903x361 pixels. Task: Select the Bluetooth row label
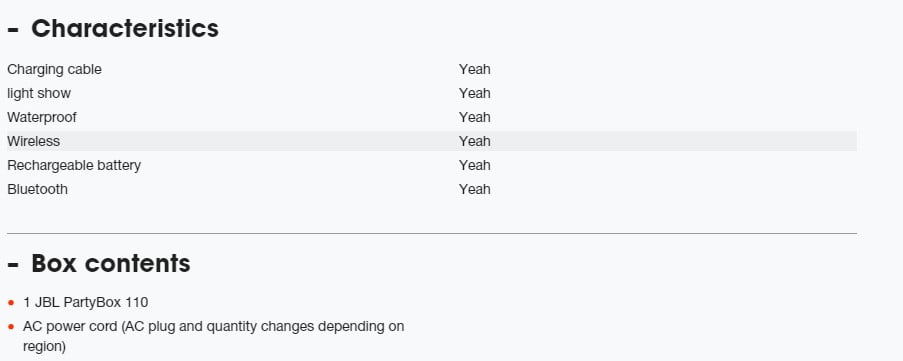click(x=37, y=189)
